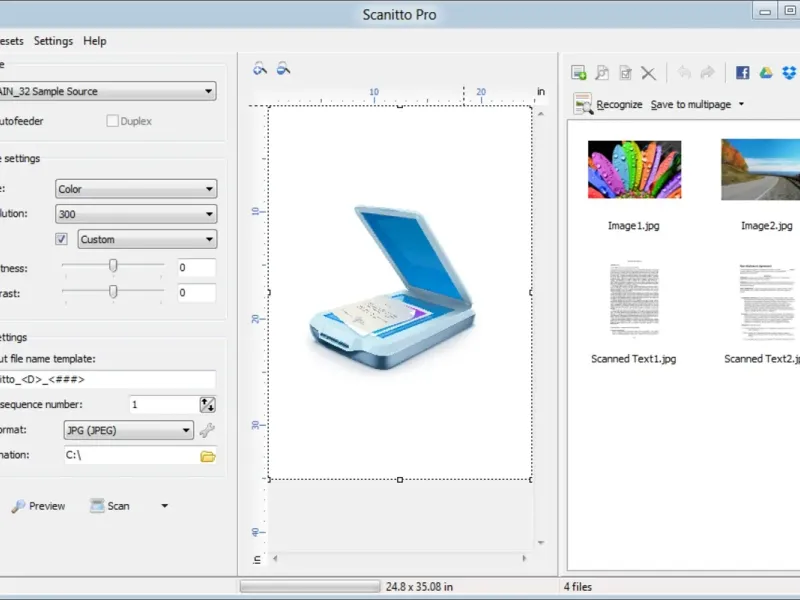Uncheck the Custom paper size checkbox
The width and height of the screenshot is (800, 600).
61,239
